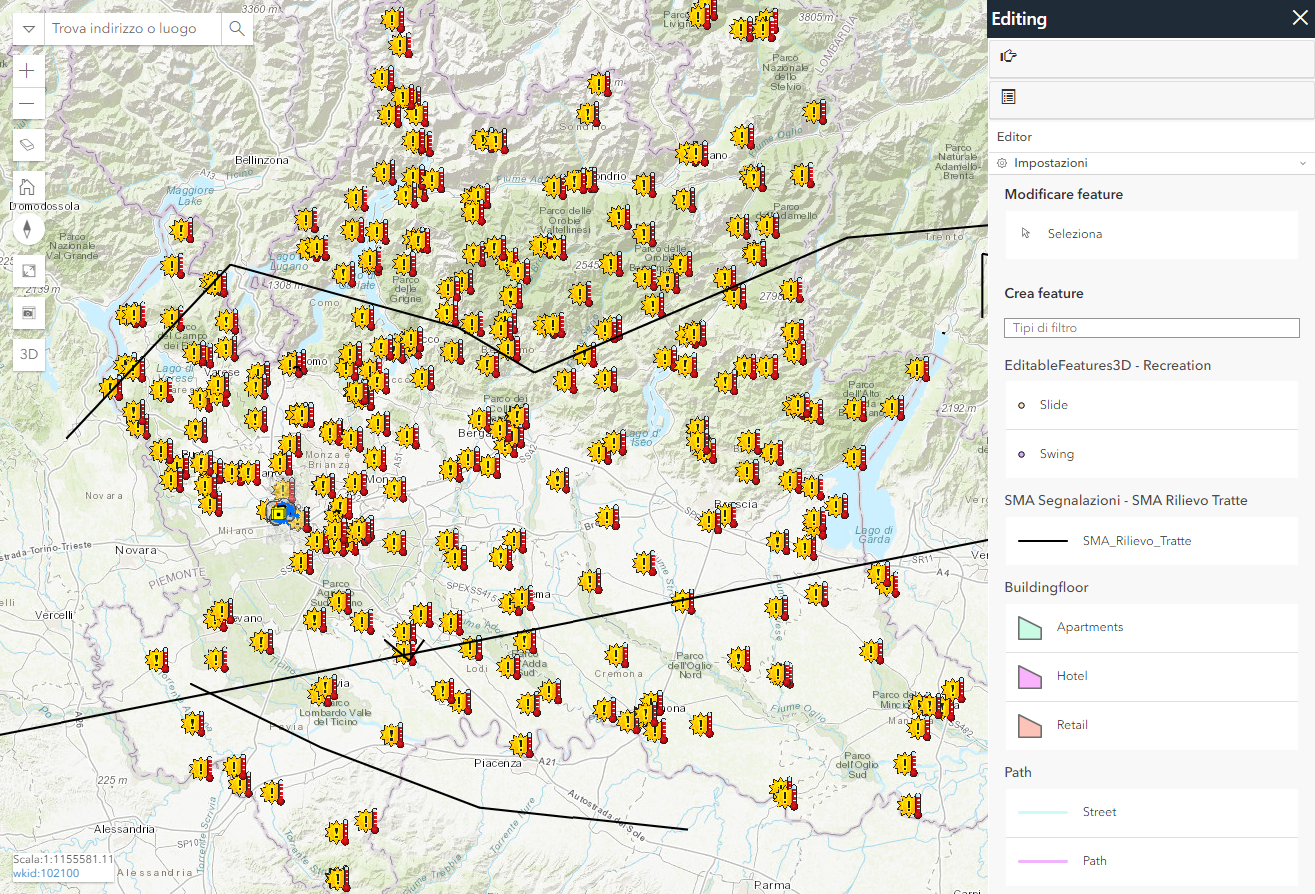
Task: Toggle fullscreen map view
Action: click(x=28, y=271)
